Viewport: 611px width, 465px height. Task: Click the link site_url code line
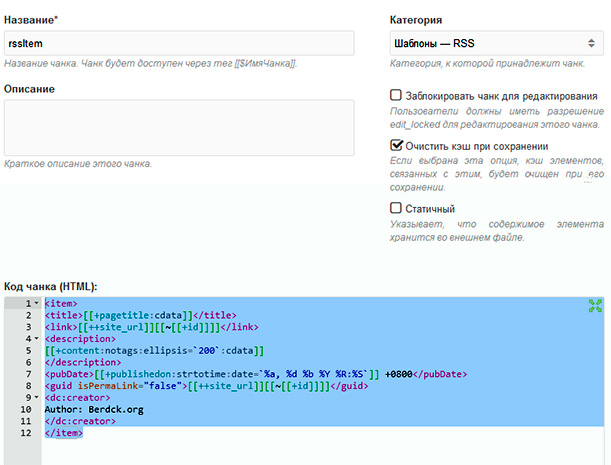pyautogui.click(x=152, y=327)
